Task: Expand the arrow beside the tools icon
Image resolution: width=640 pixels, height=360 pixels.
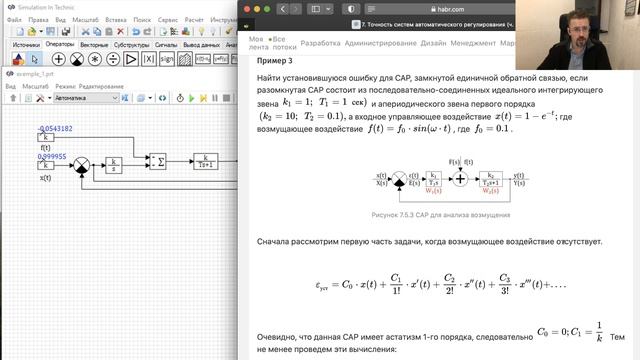Action: point(49,98)
